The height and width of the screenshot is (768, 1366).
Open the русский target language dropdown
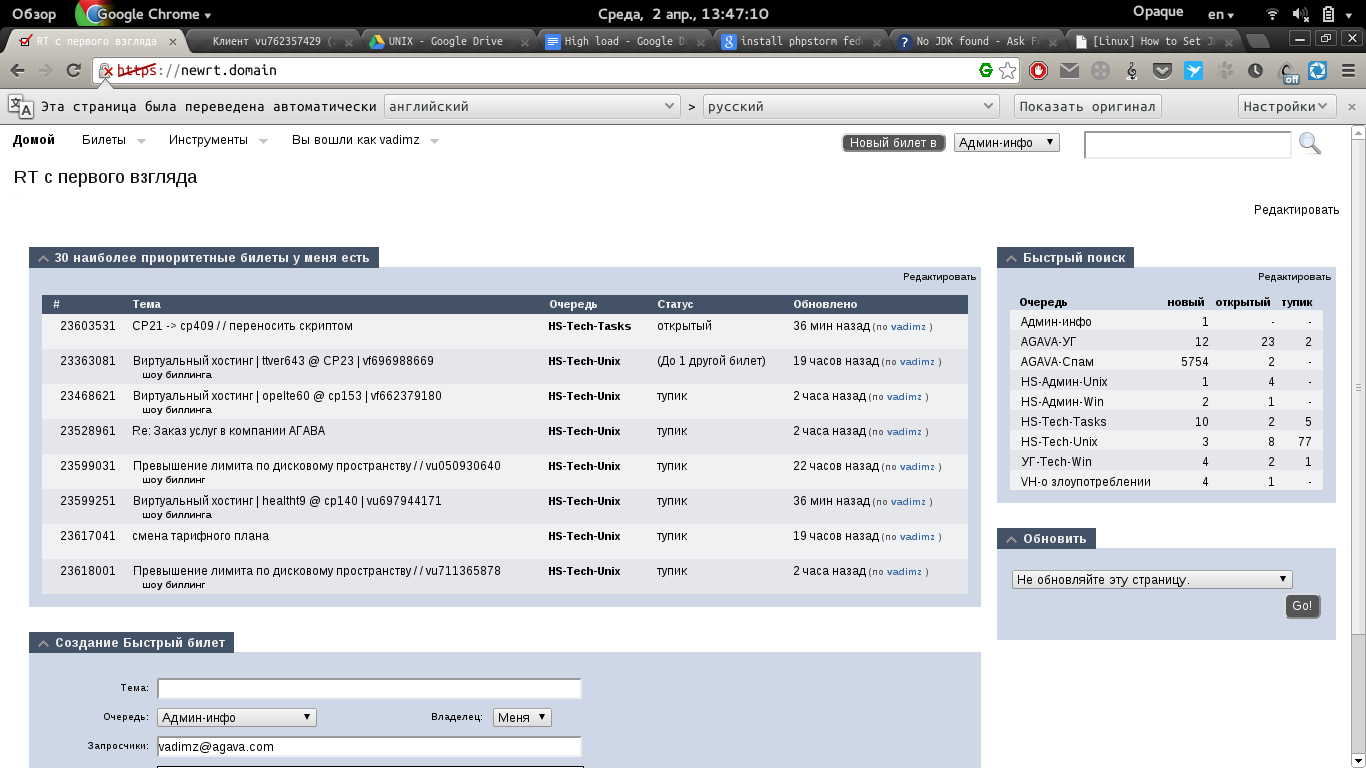click(x=851, y=106)
